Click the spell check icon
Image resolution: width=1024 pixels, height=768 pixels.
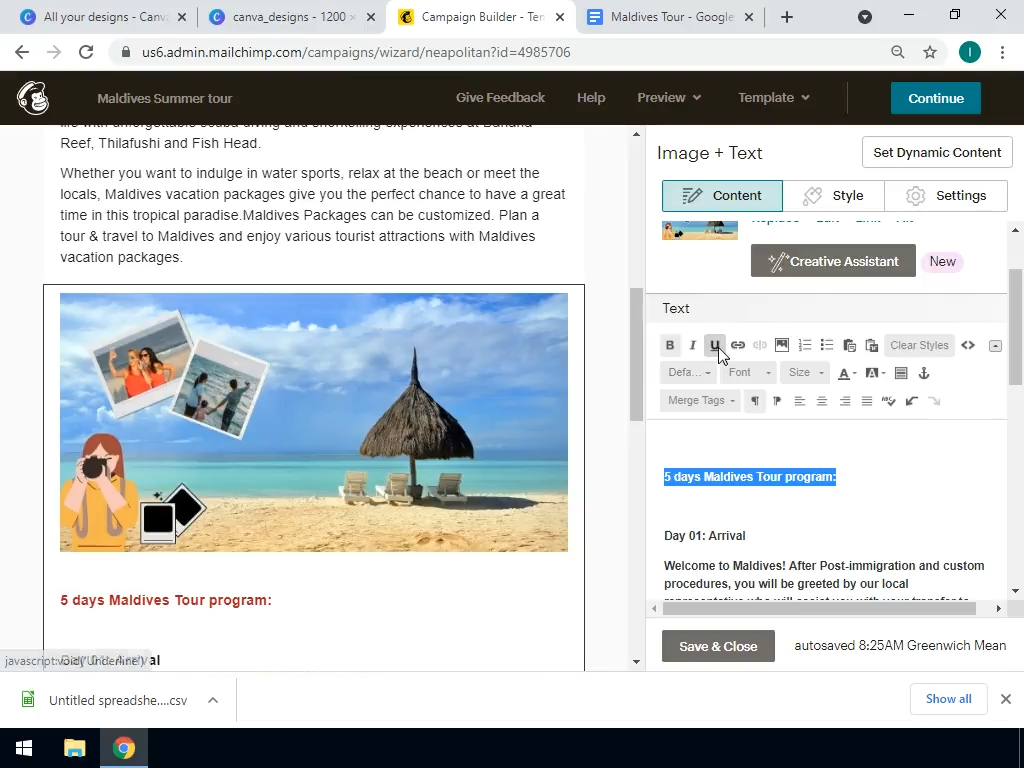click(x=889, y=401)
